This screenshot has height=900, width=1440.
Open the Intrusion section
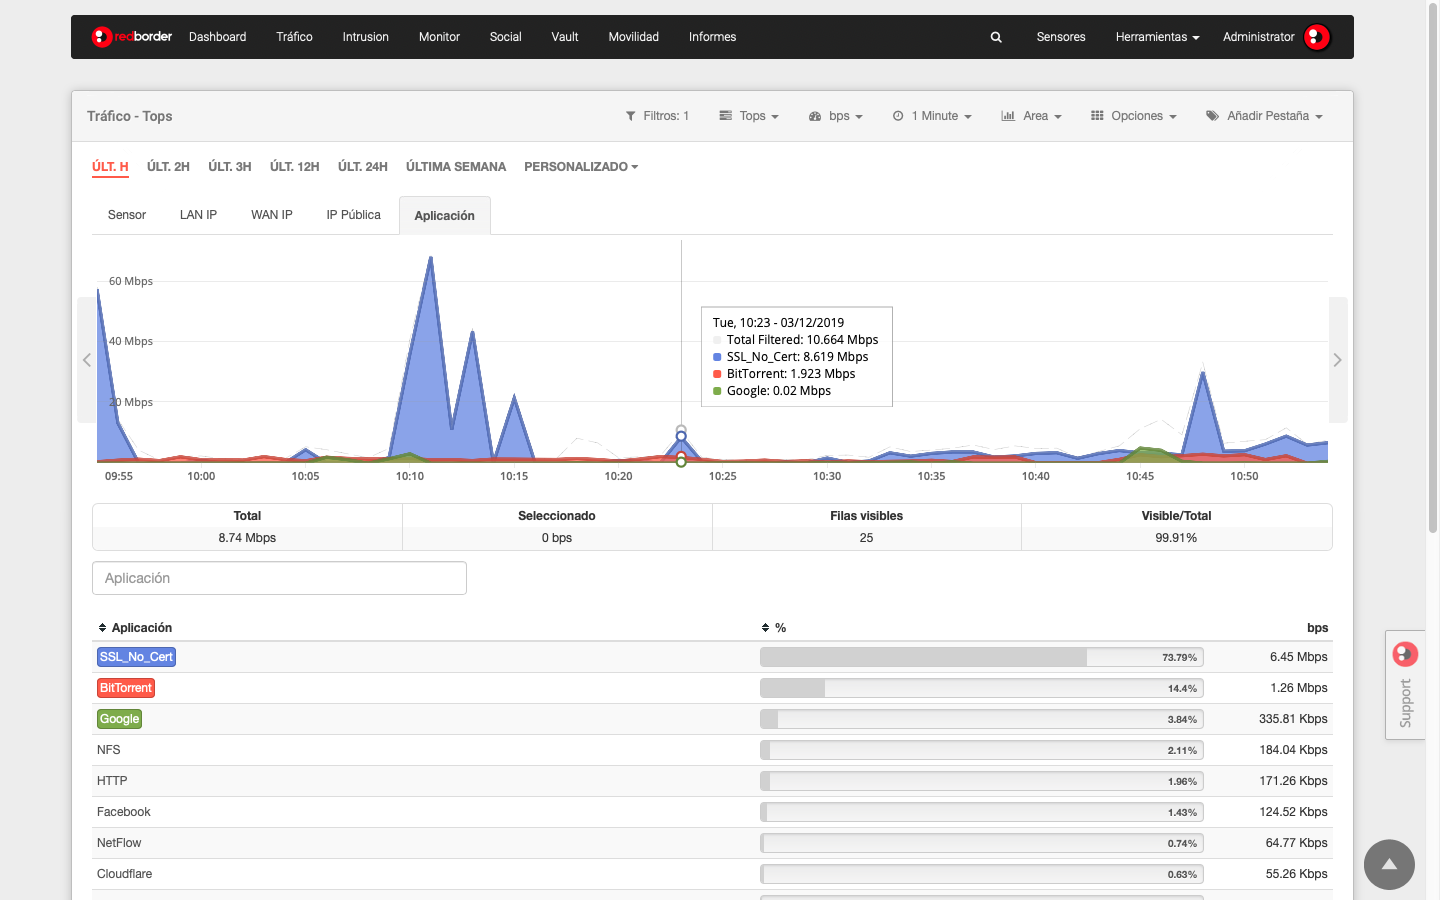coord(365,37)
